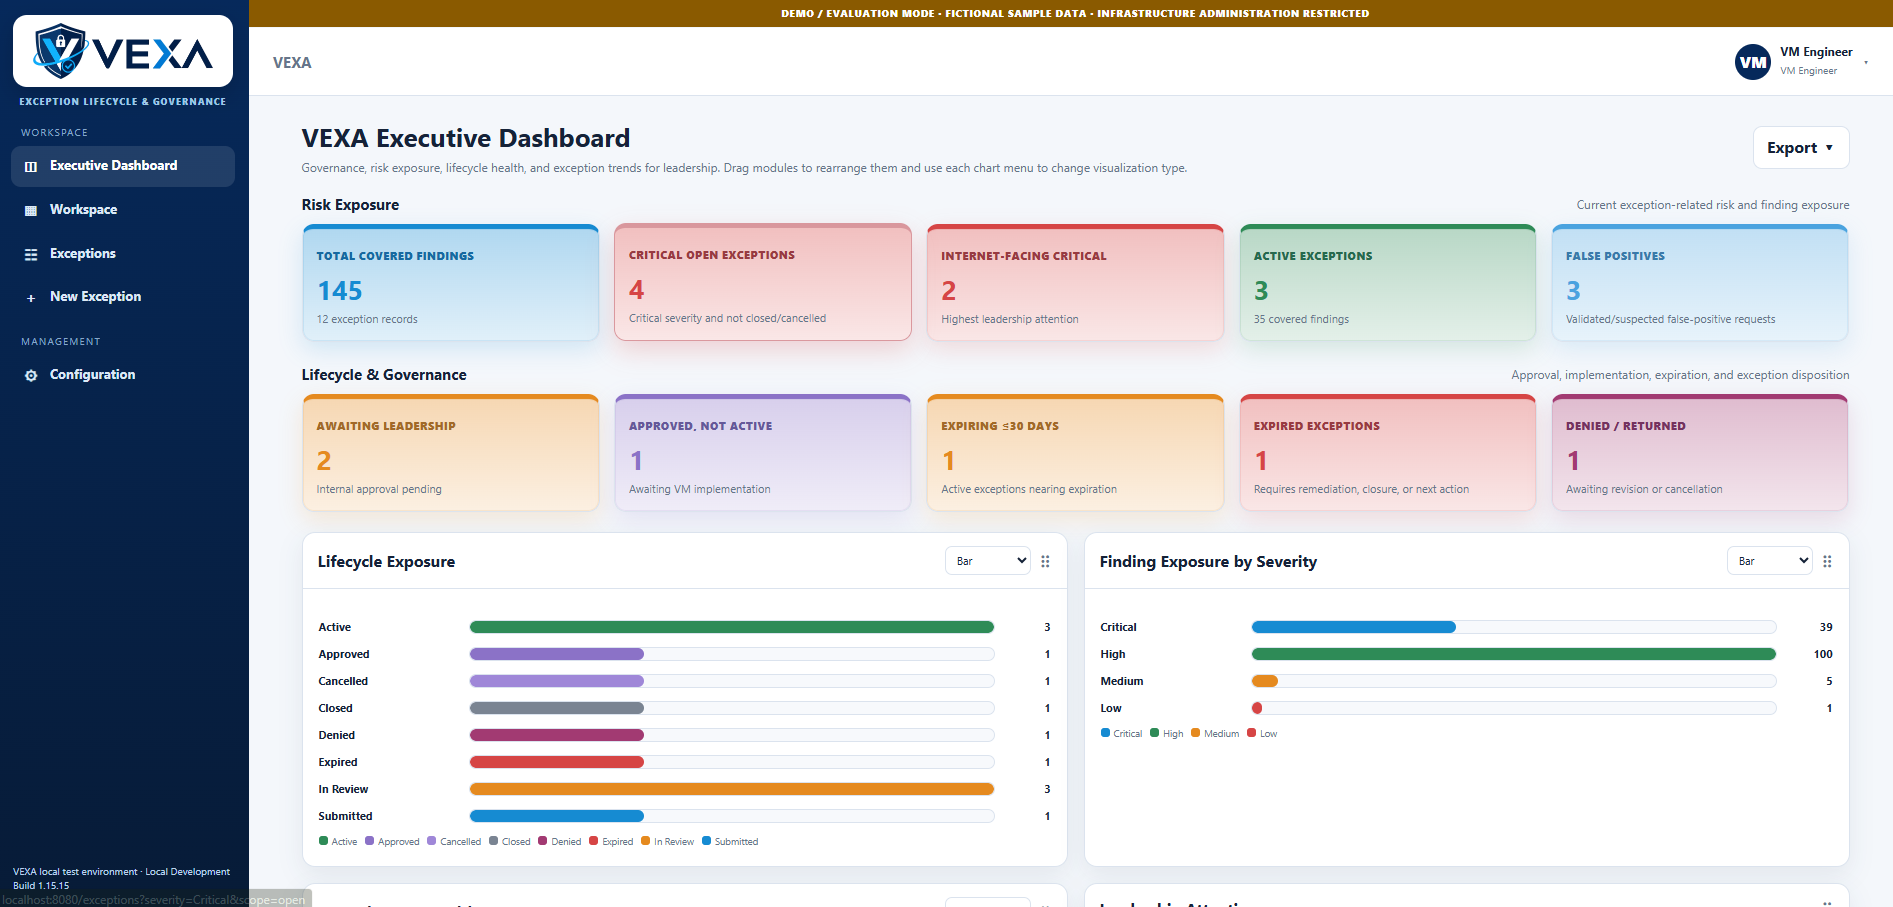
Task: Click the Low severity legend swatch
Action: coord(1251,733)
